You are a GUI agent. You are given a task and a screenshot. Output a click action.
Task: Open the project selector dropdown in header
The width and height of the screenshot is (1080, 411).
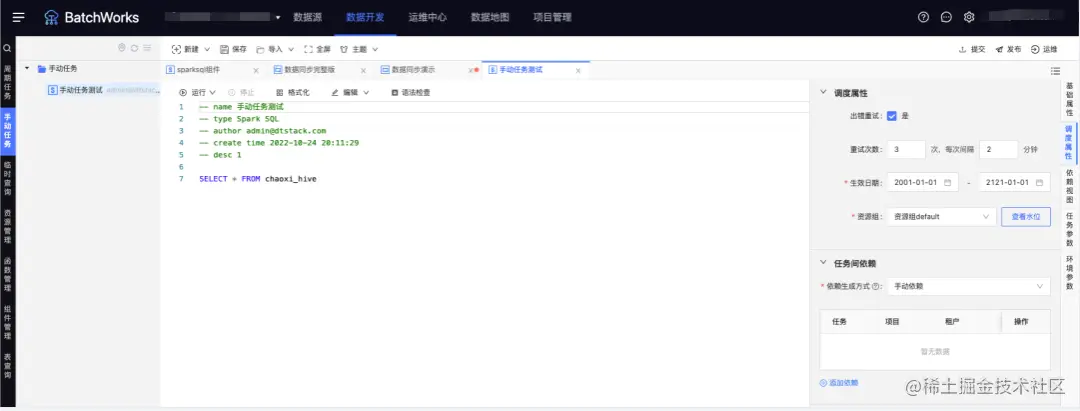pyautogui.click(x=224, y=17)
